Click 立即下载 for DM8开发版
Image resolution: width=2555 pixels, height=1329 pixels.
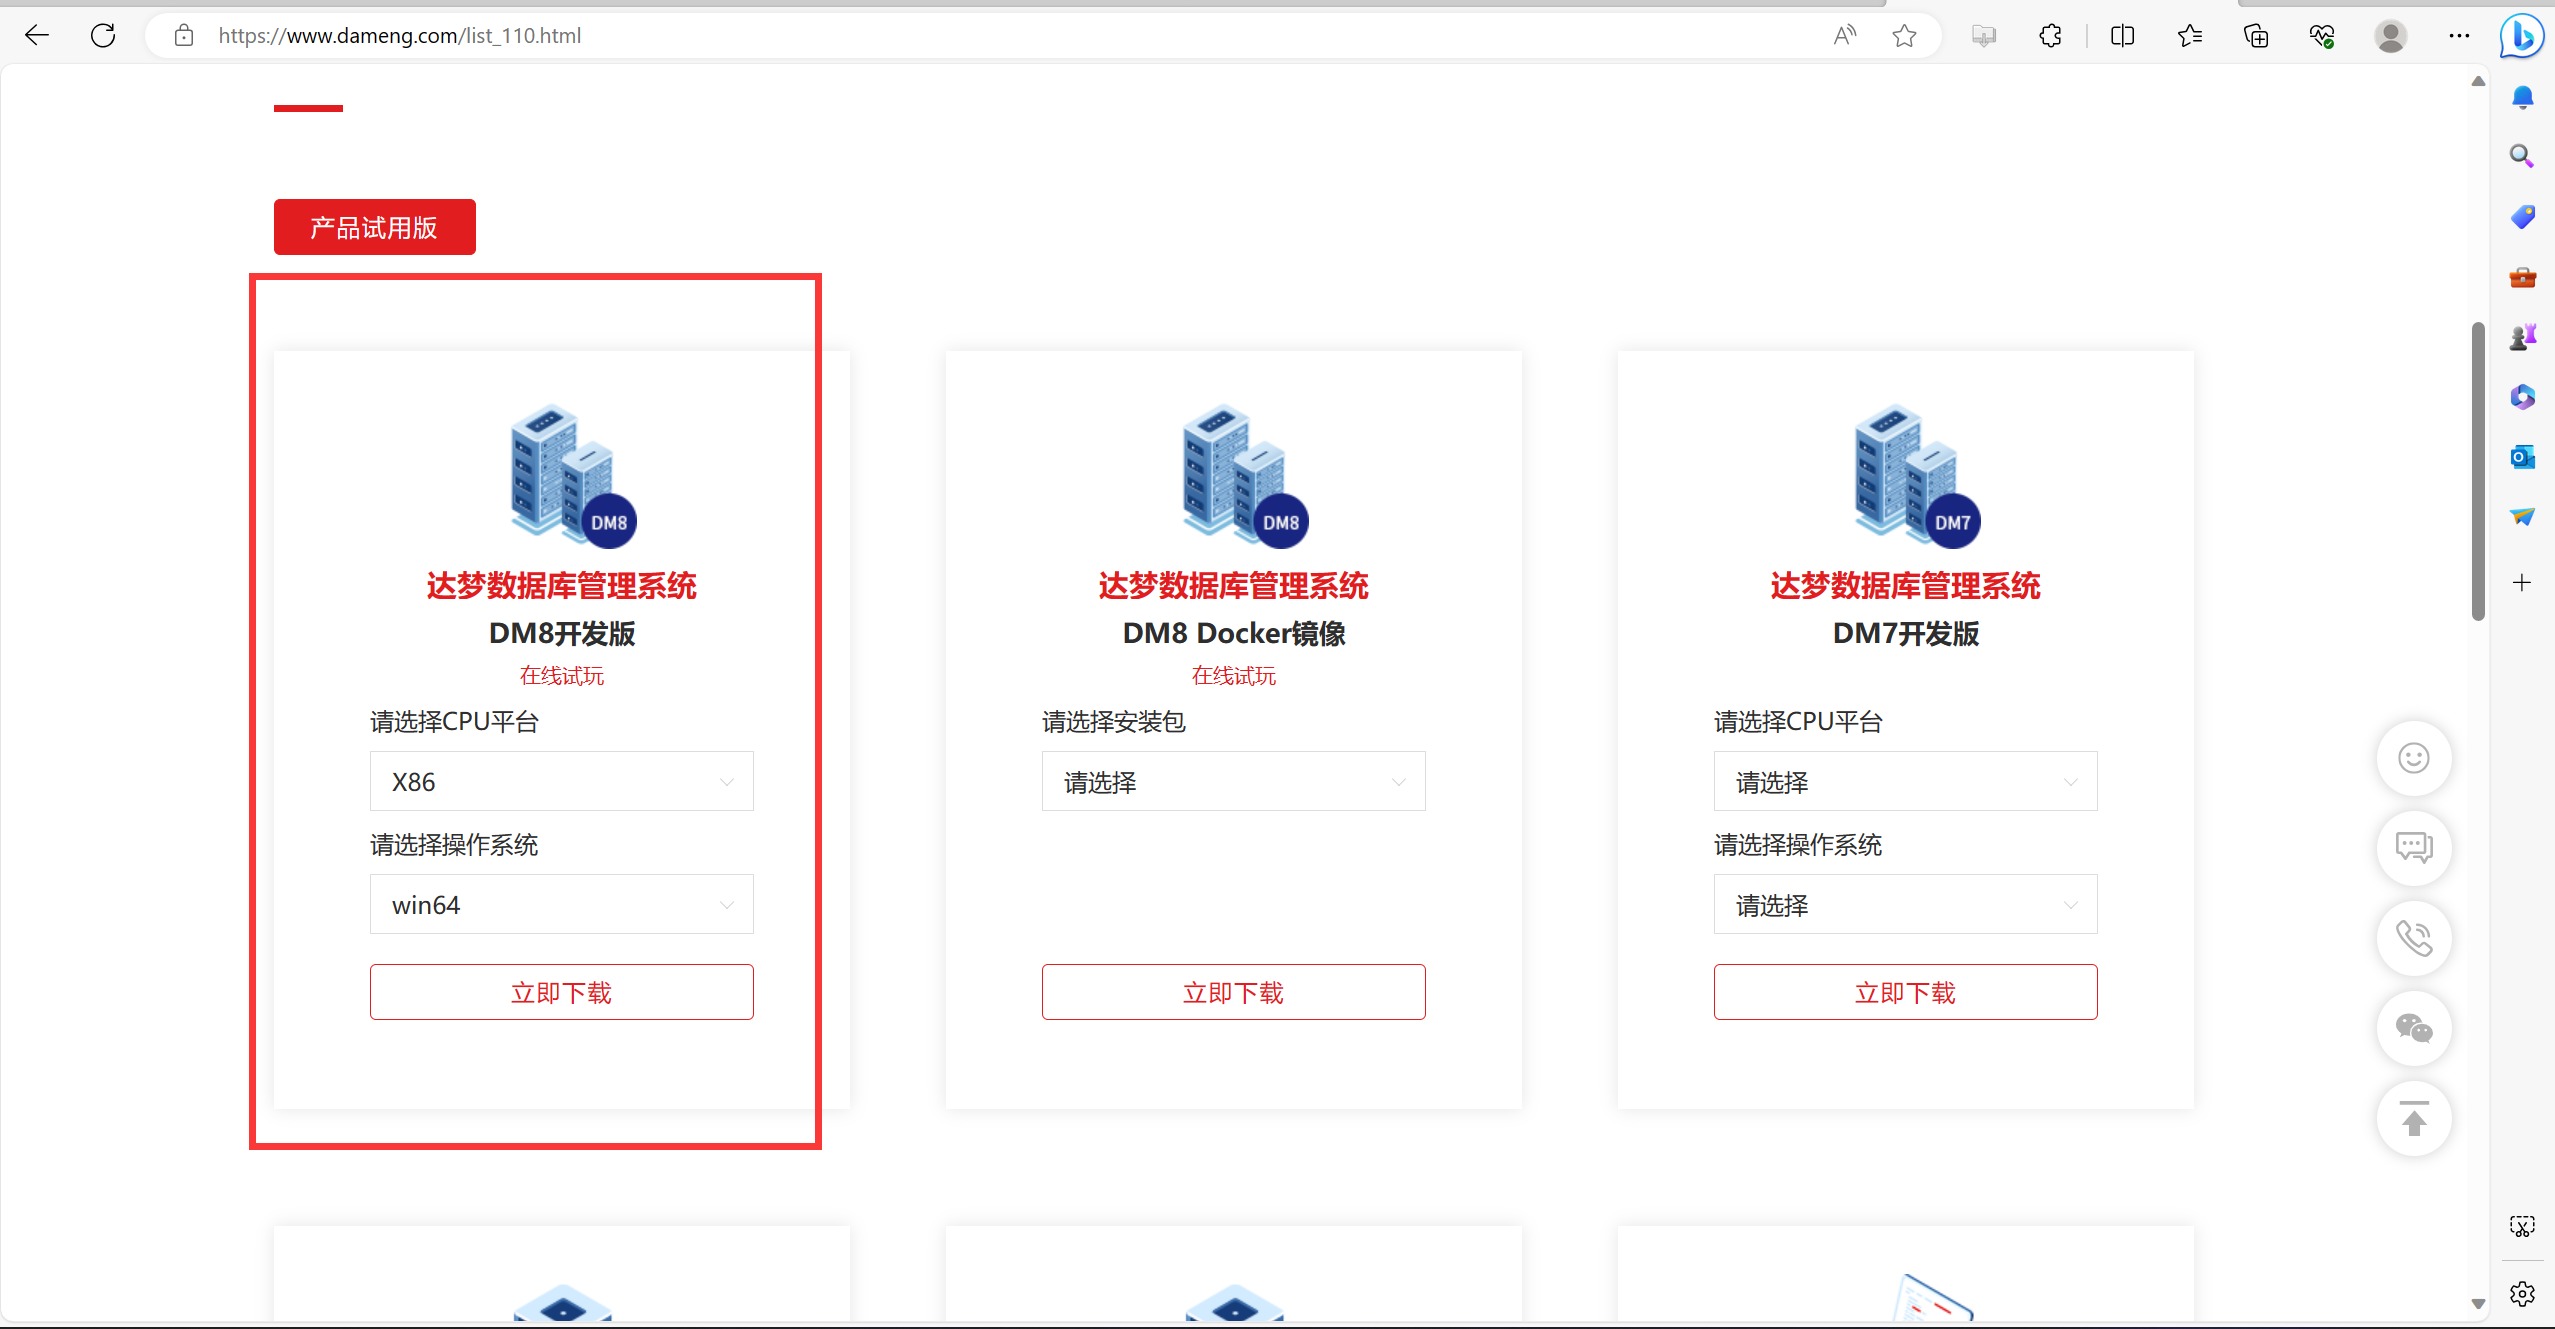point(561,992)
